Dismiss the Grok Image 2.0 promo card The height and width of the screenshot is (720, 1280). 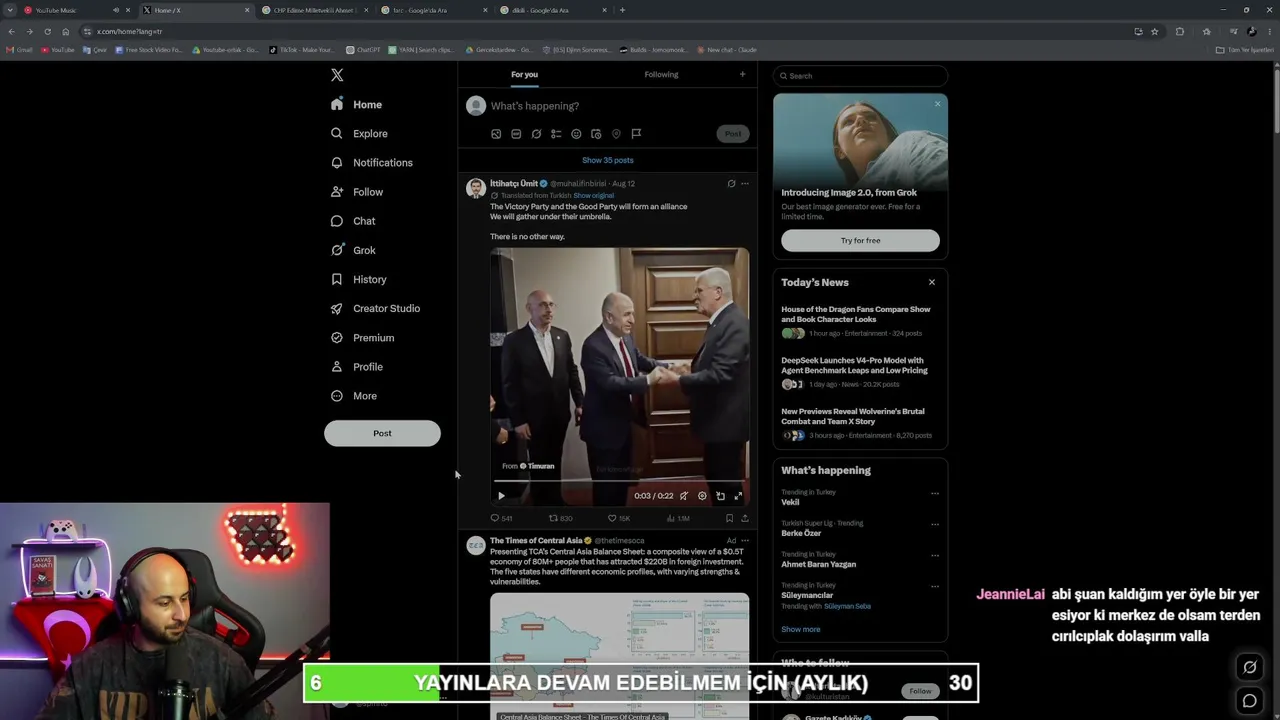coord(937,104)
